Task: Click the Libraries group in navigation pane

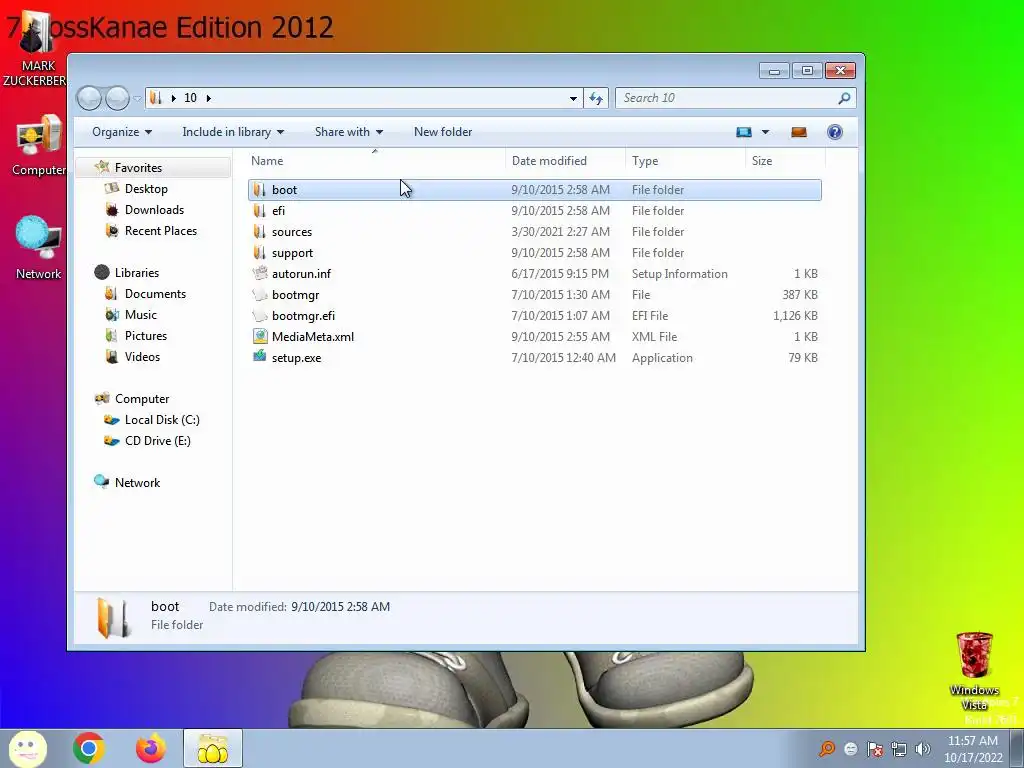Action: 136,272
